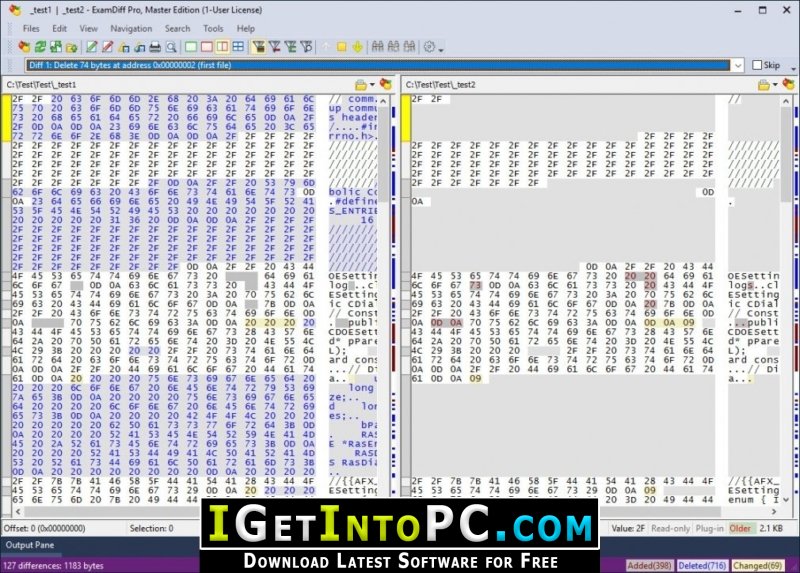Open Print Preview magnifier icon
This screenshot has width=800, height=573.
point(171,47)
